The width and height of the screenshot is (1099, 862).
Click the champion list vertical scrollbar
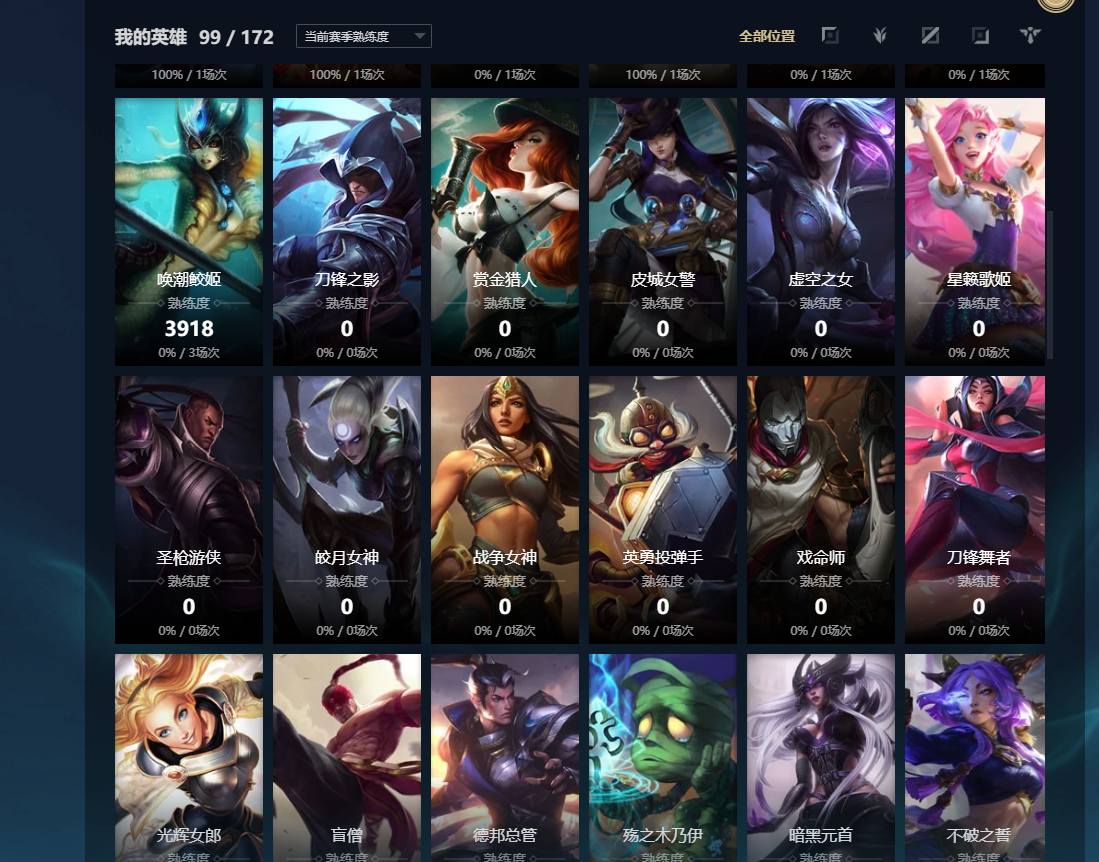[1050, 285]
